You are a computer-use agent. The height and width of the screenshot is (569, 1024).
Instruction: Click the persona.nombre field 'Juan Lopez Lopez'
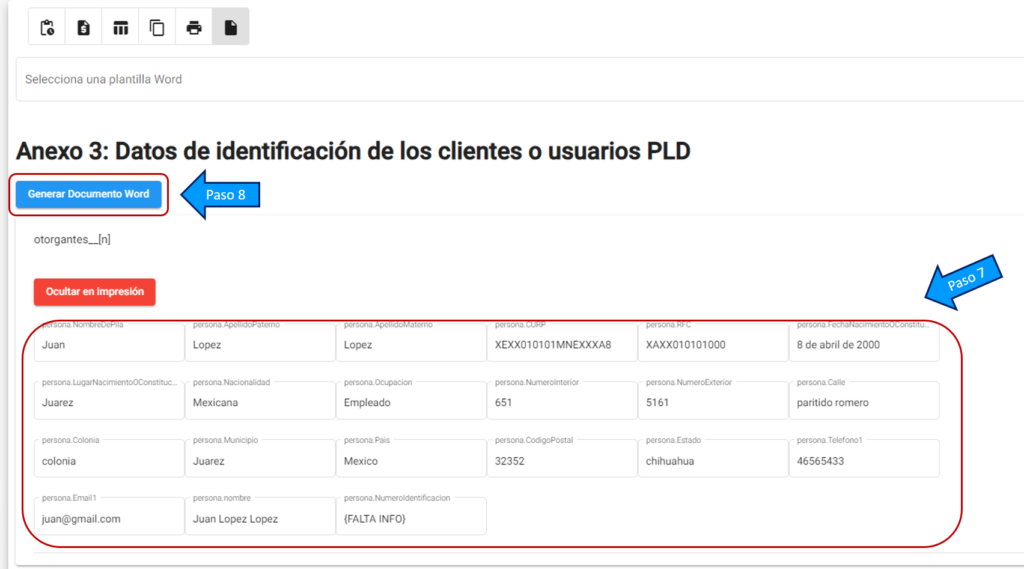(260, 515)
